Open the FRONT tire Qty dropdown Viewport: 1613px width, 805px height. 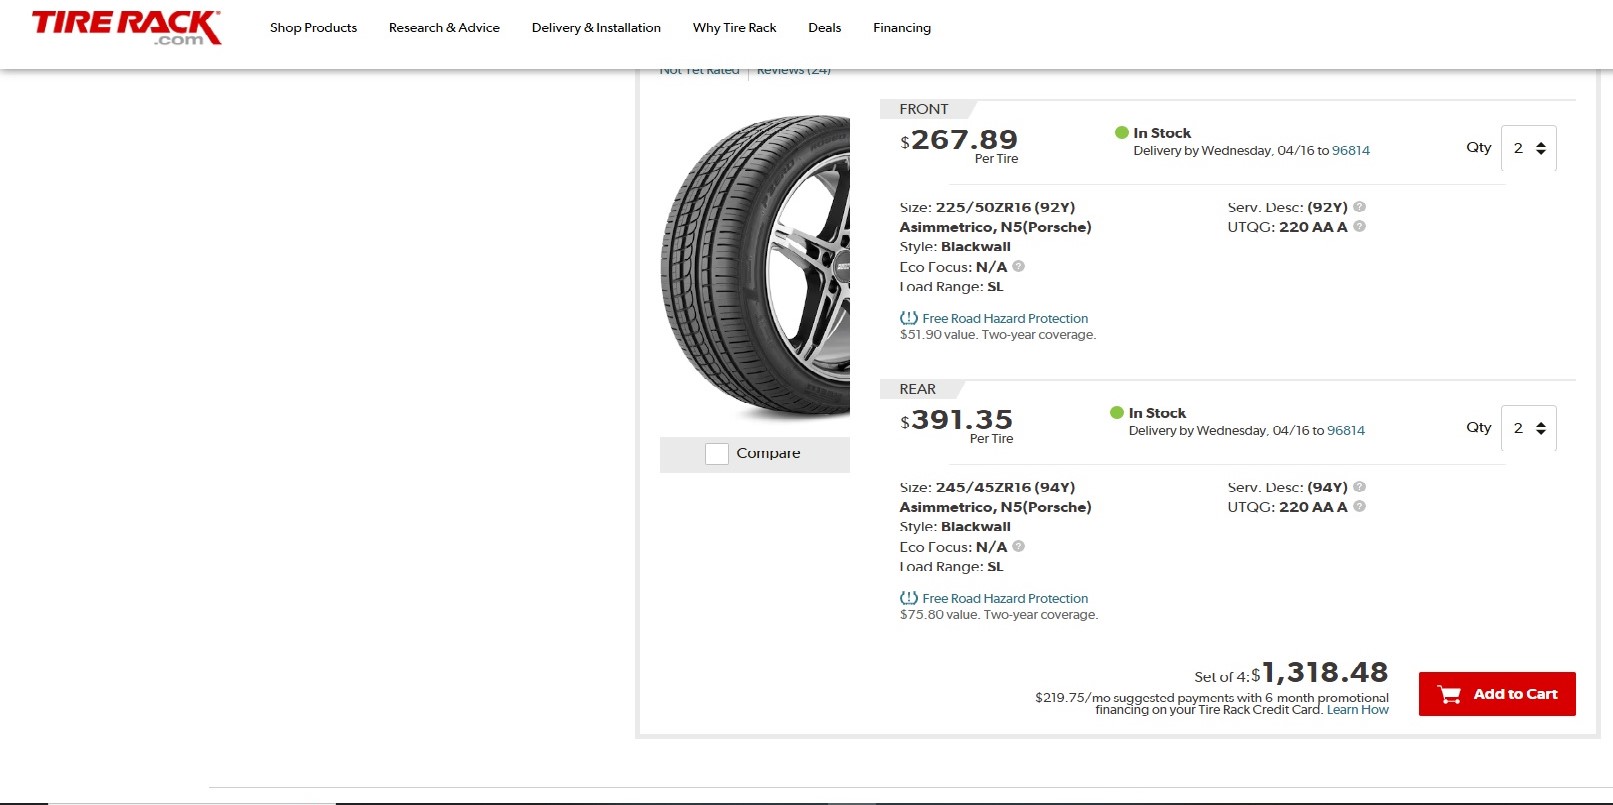pyautogui.click(x=1528, y=148)
